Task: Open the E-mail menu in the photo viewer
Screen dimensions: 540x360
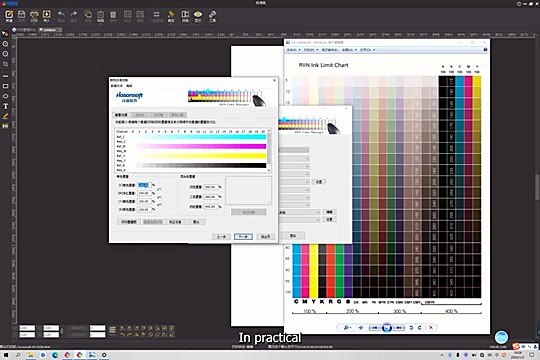Action: coord(330,50)
